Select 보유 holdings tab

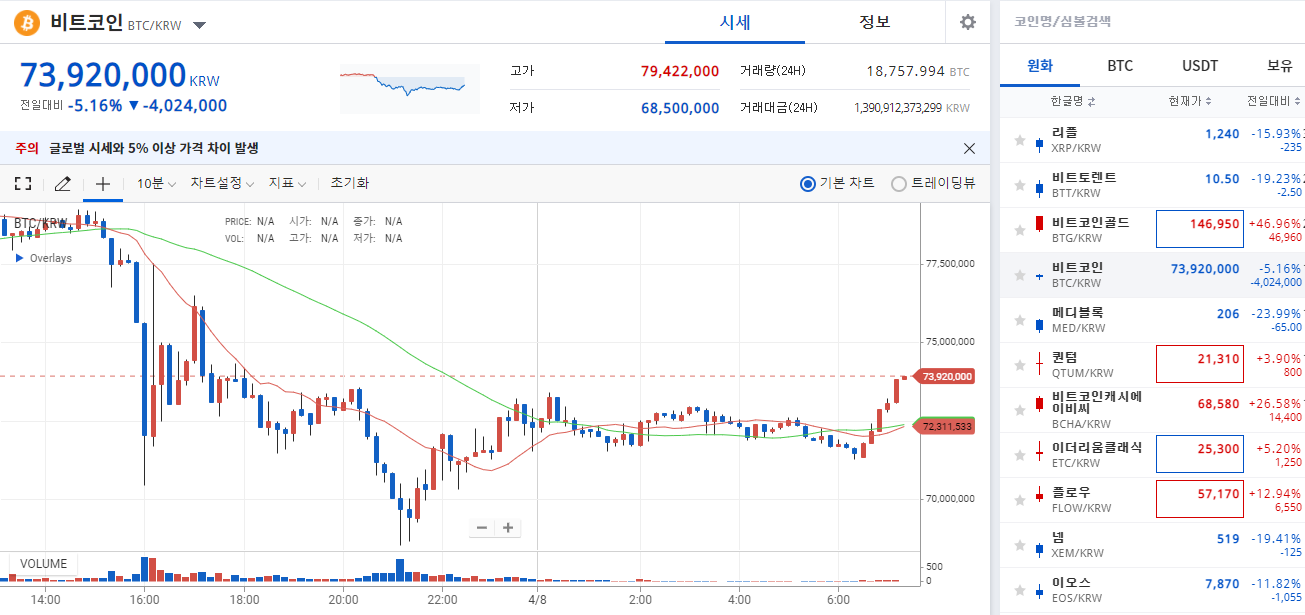pos(1279,66)
